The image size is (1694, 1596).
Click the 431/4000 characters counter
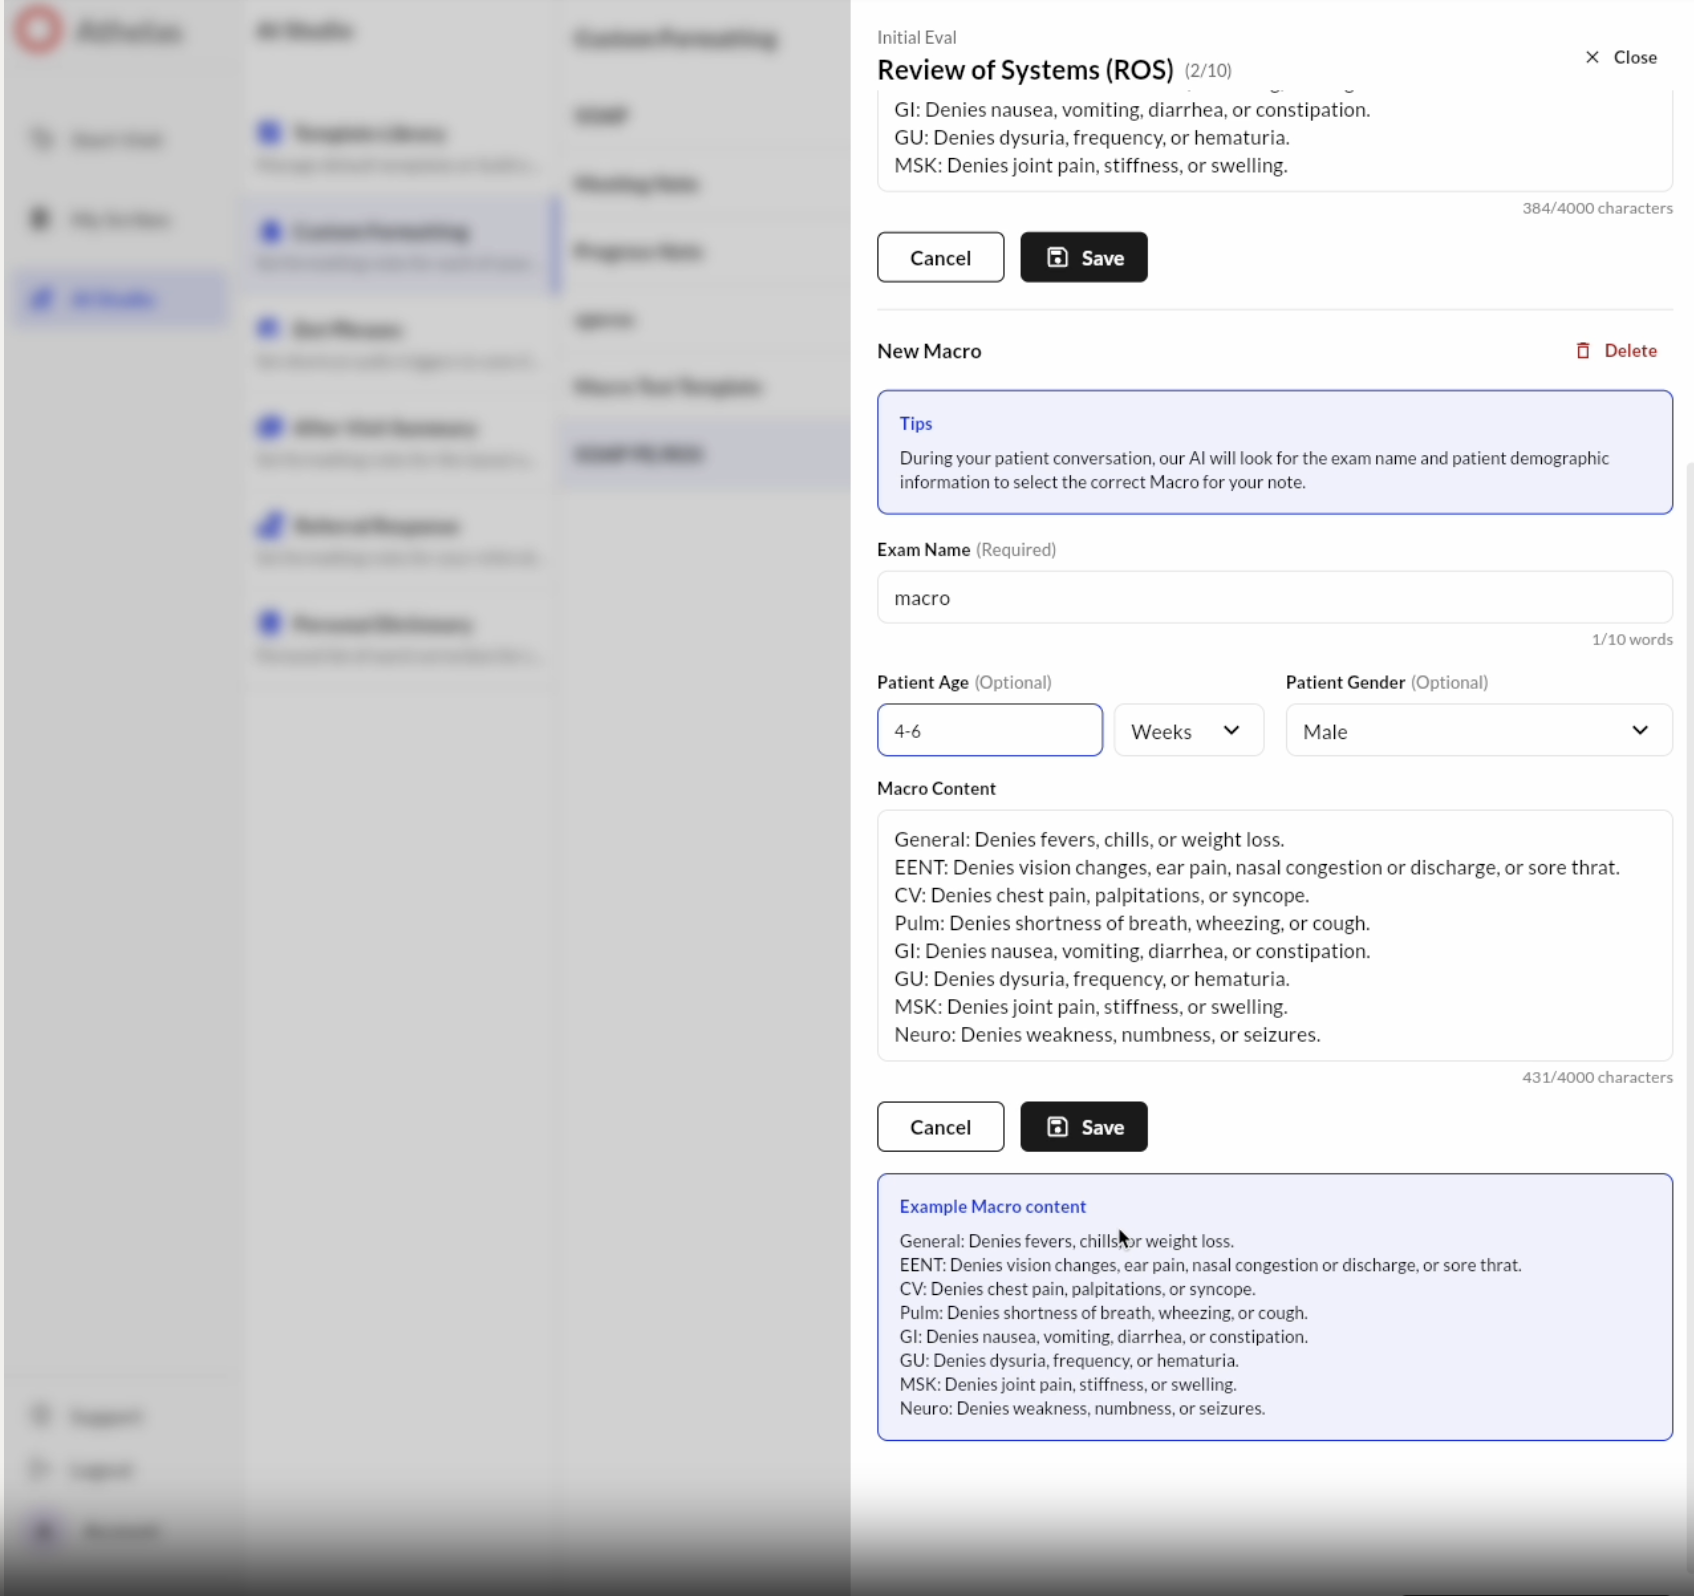point(1596,1077)
